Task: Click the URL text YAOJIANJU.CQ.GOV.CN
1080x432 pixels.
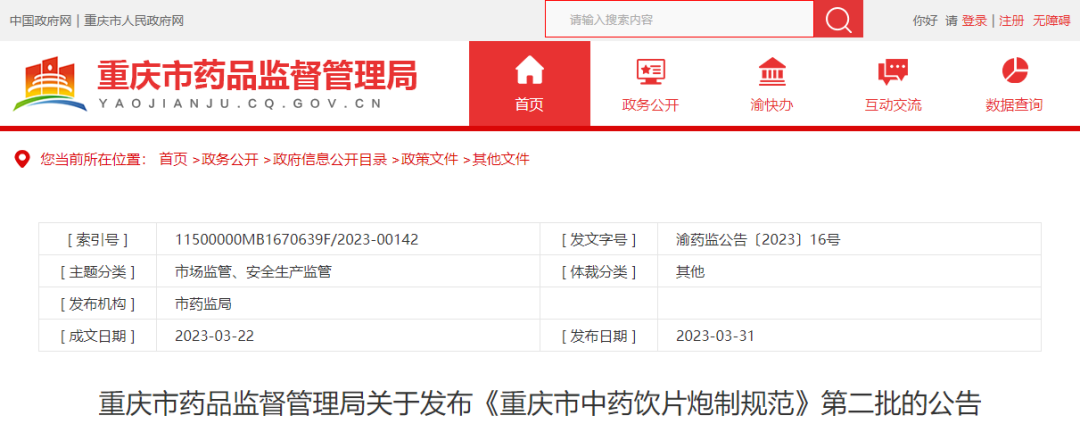Action: point(240,104)
